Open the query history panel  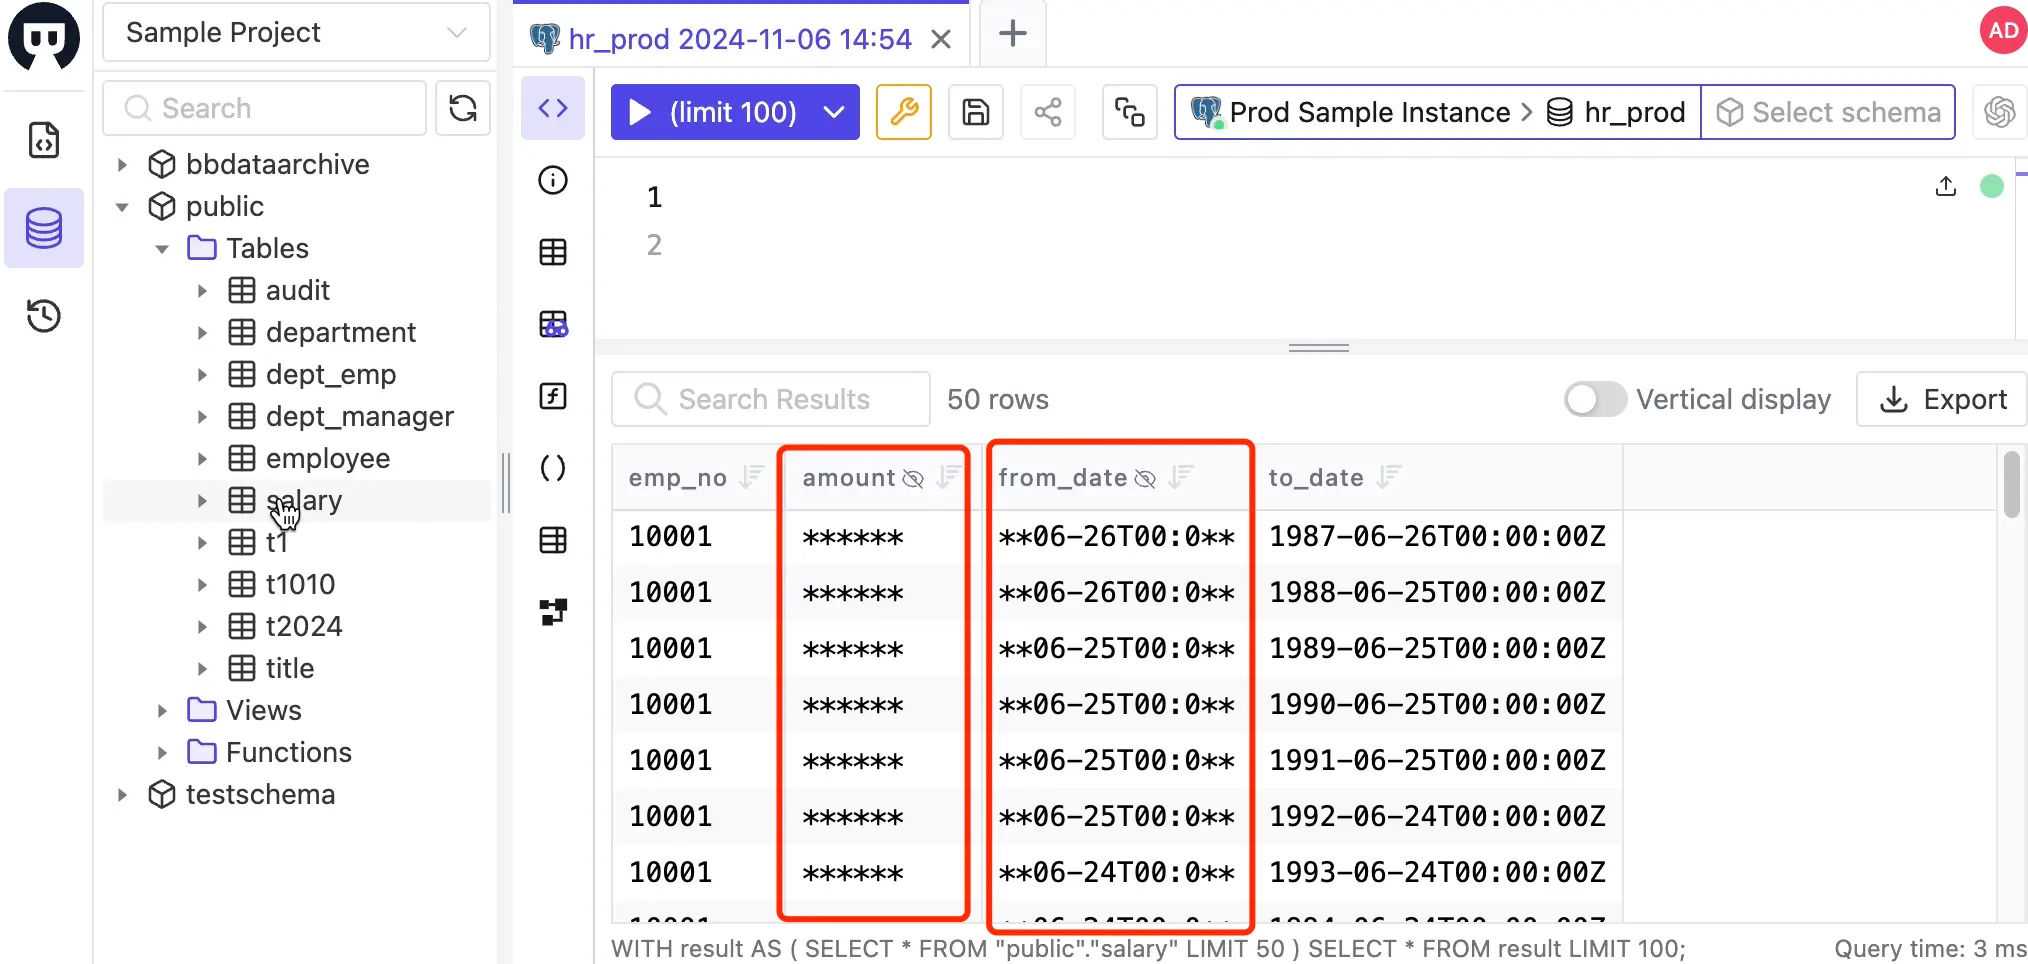click(44, 315)
